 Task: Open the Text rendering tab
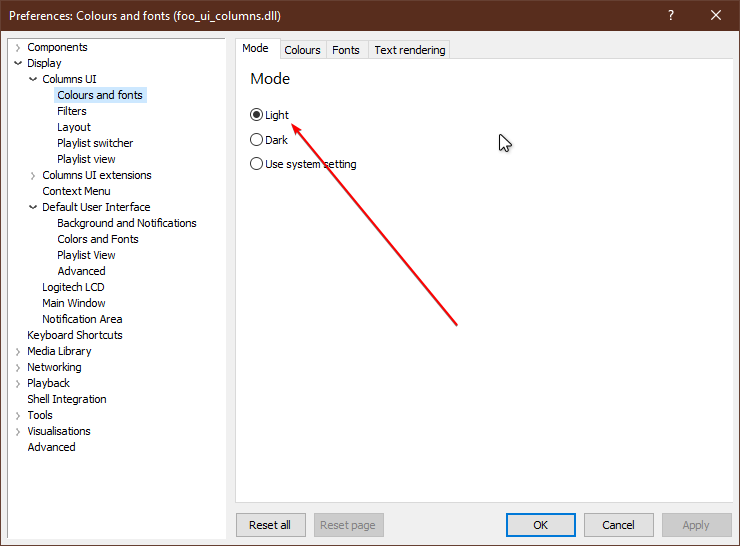(x=410, y=50)
